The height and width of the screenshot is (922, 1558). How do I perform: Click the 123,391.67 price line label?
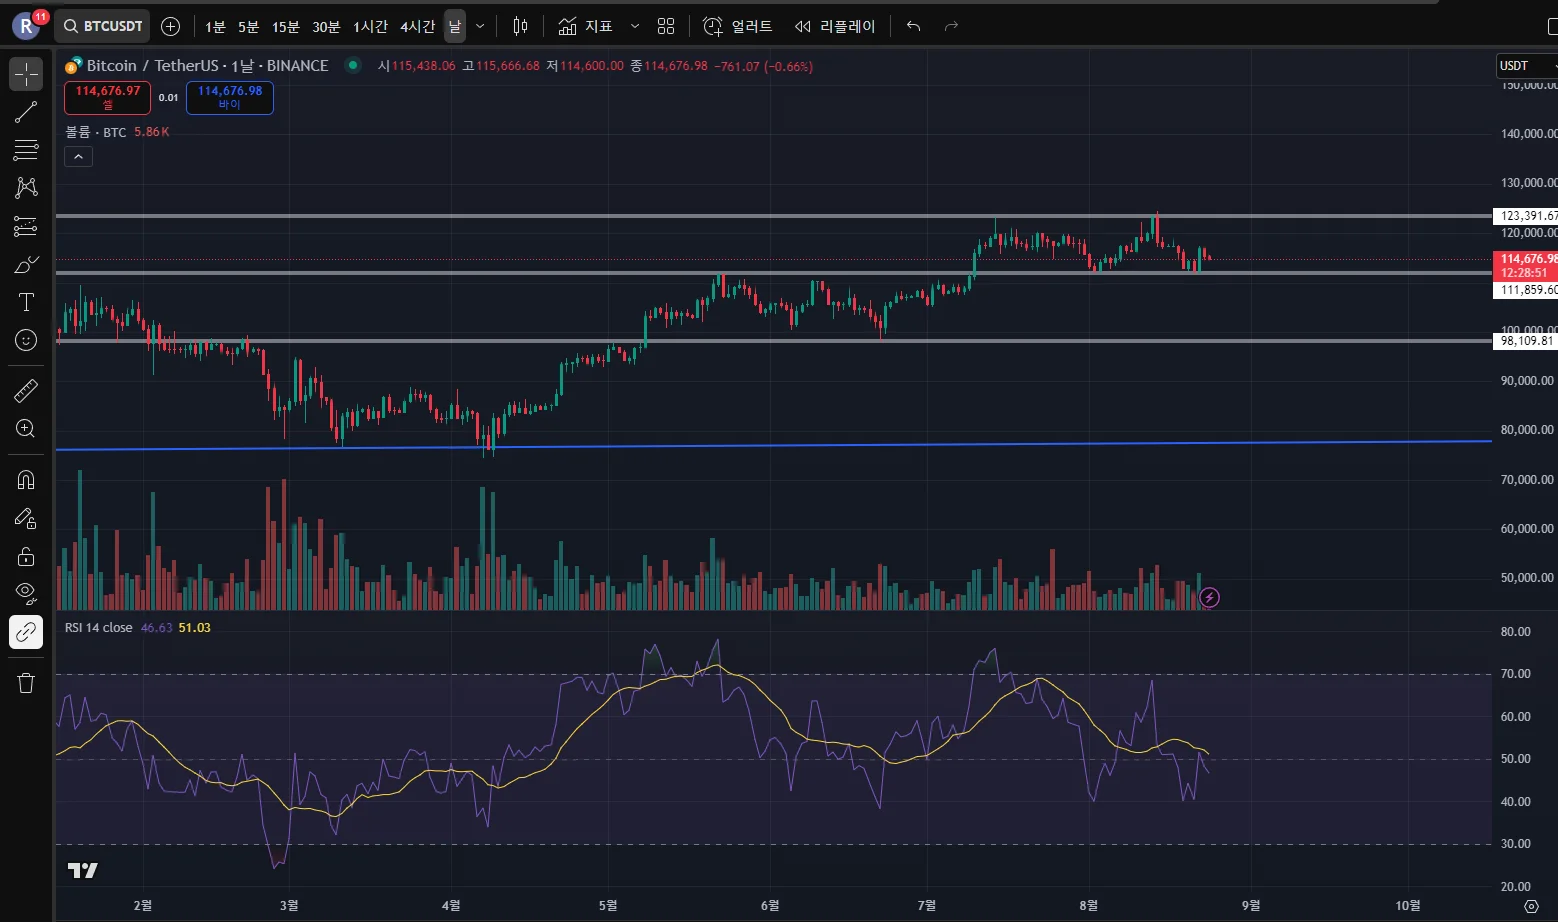(1525, 215)
